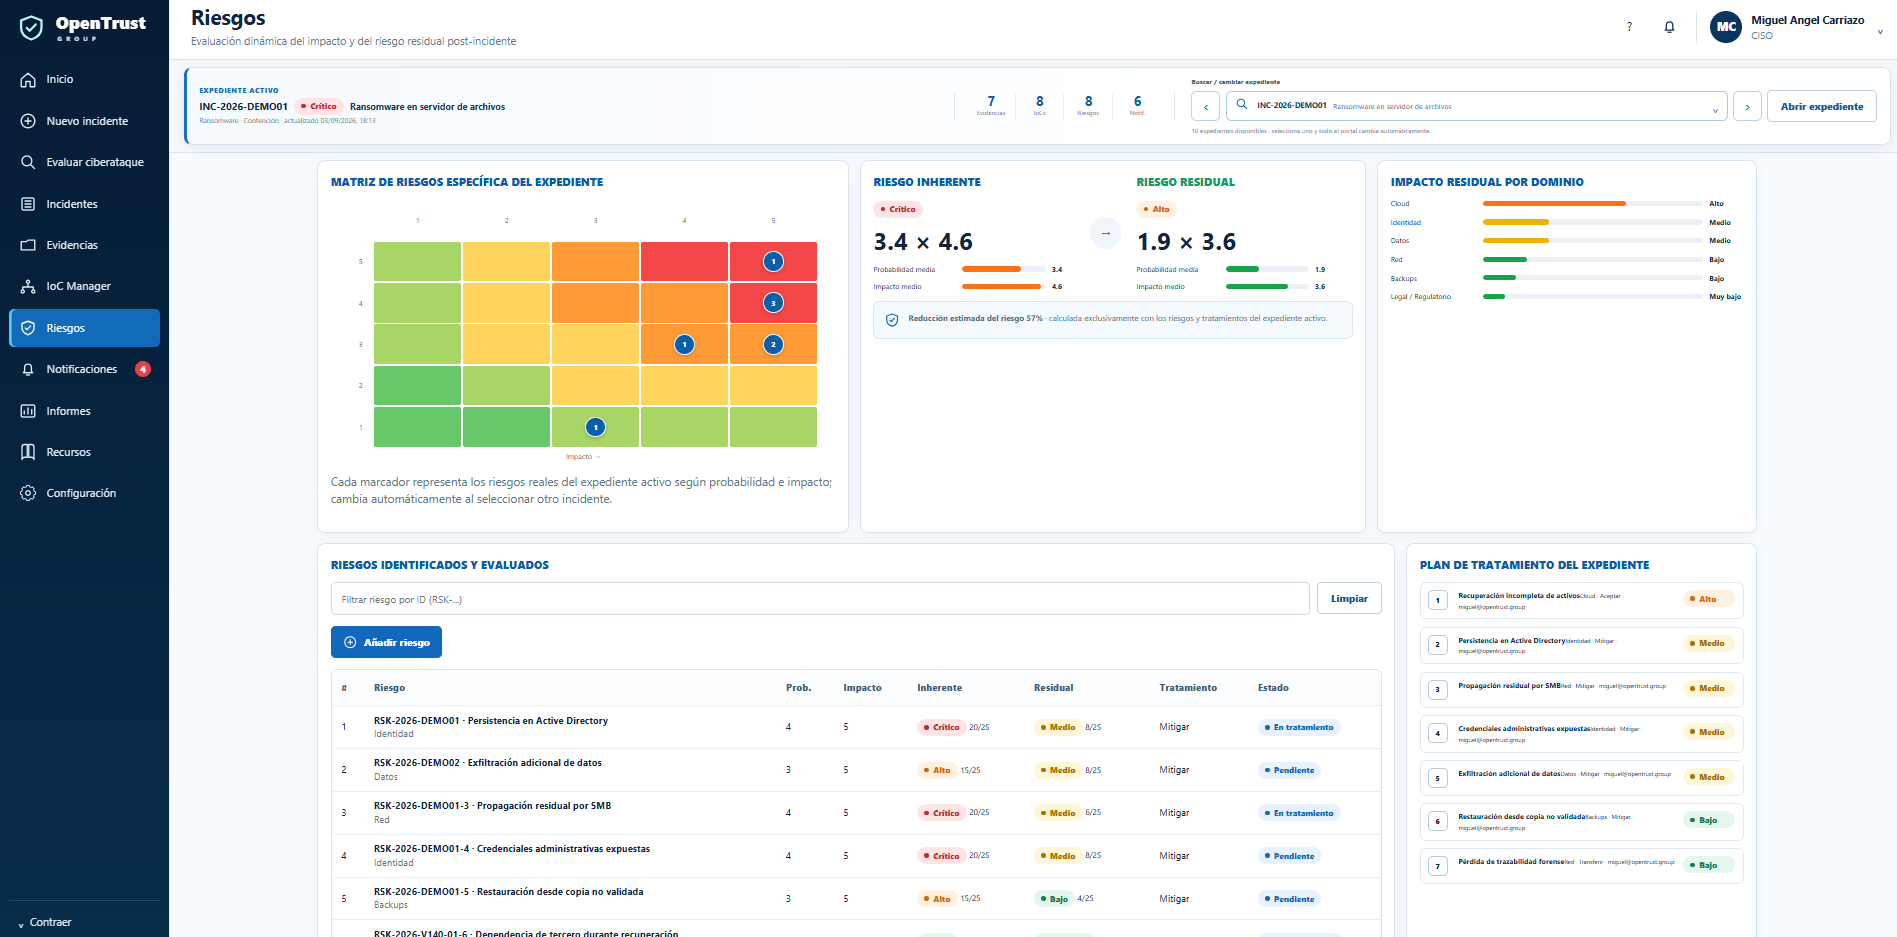The image size is (1897, 937).
Task: Open the Inicio home icon
Action: click(28, 80)
